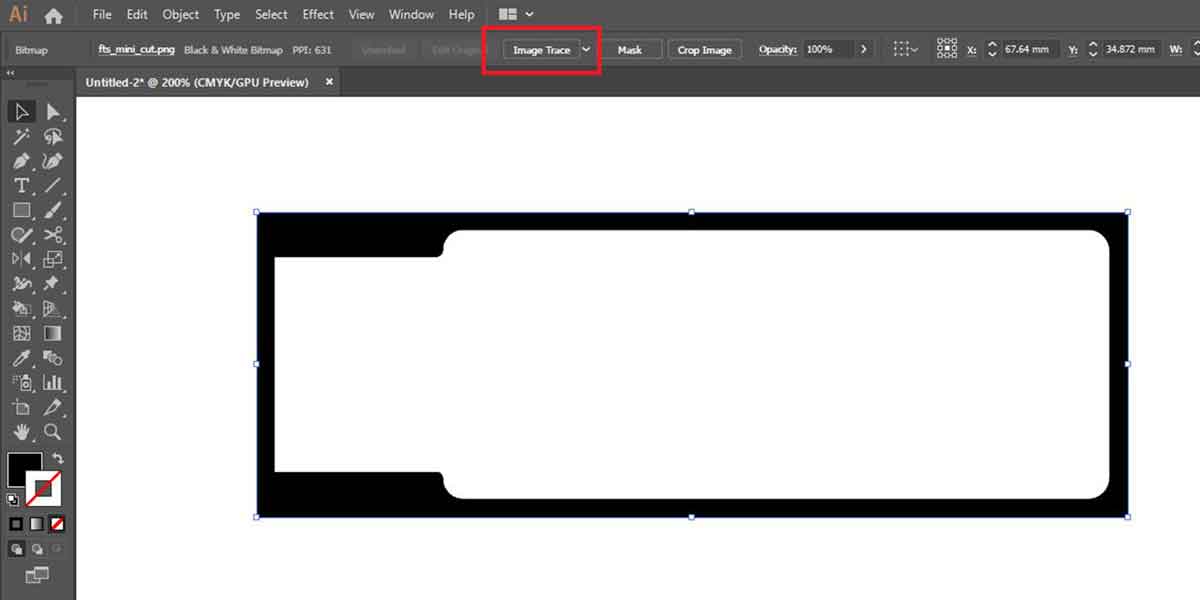Select the Curvature tool

(53, 161)
